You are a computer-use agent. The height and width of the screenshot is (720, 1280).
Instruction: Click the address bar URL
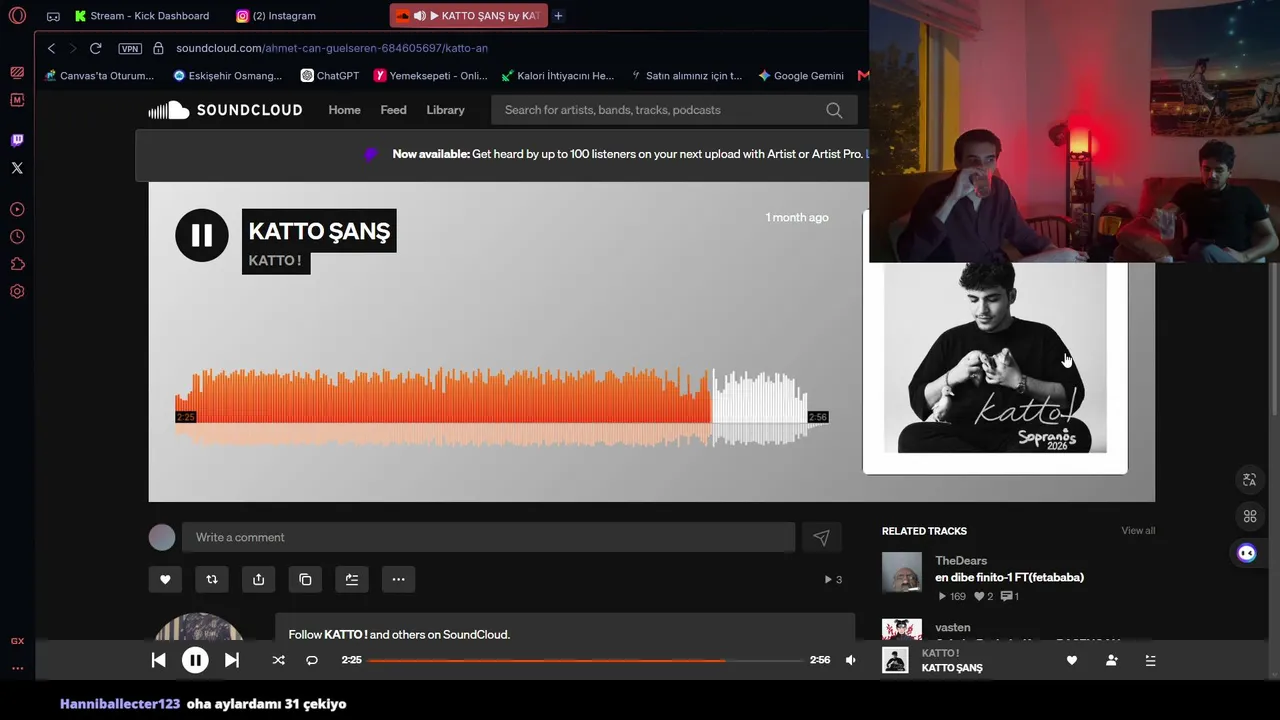pos(332,48)
